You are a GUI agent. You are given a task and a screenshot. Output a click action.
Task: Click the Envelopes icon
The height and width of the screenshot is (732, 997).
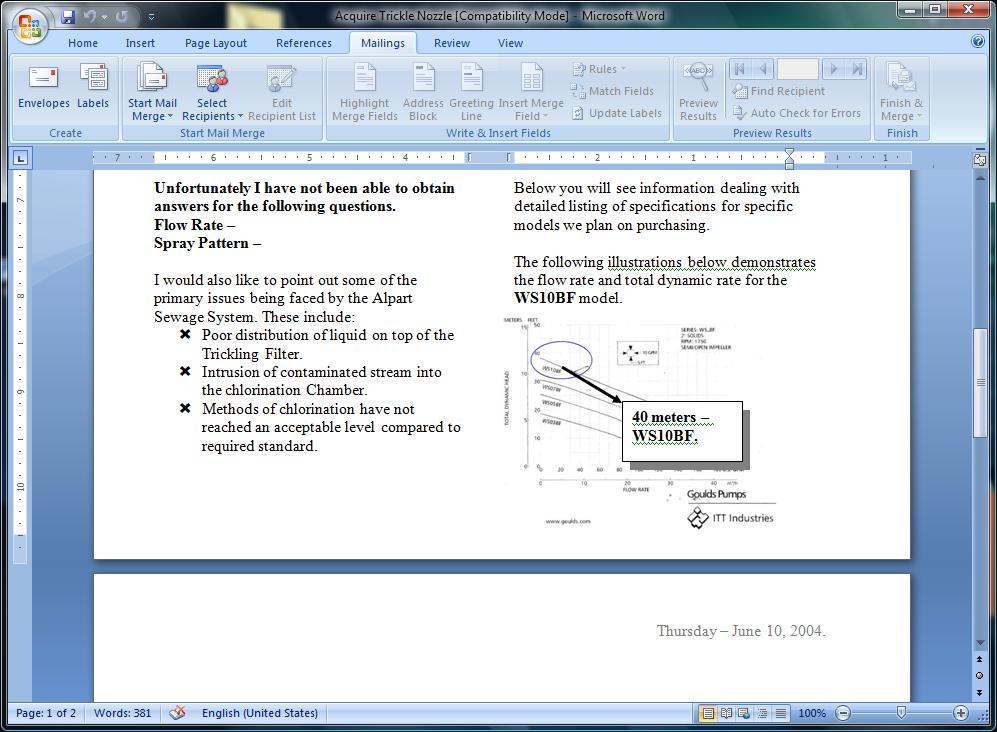pyautogui.click(x=43, y=86)
